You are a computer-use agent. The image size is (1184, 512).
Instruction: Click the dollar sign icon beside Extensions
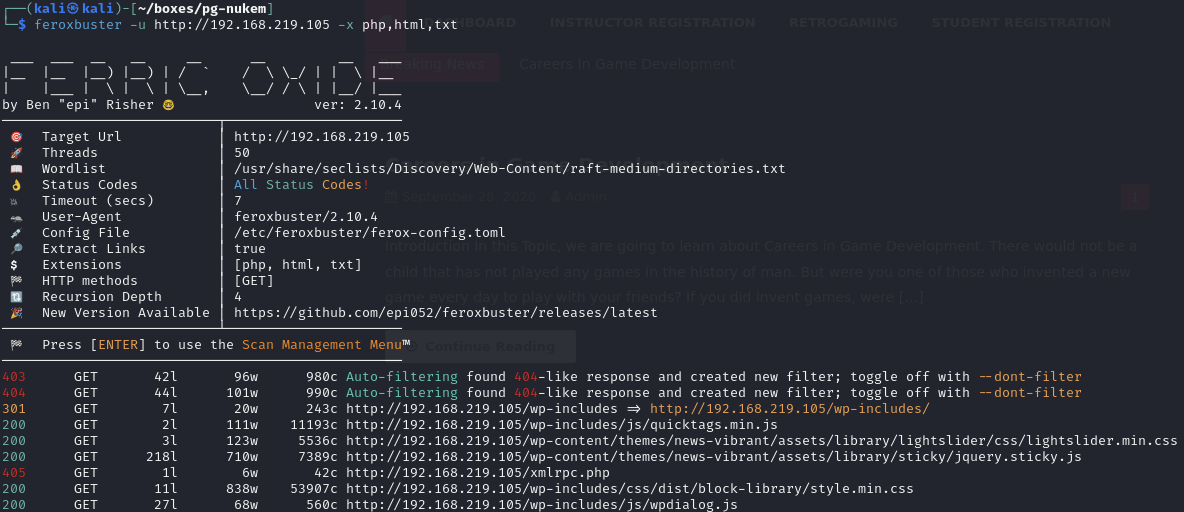pos(14,265)
